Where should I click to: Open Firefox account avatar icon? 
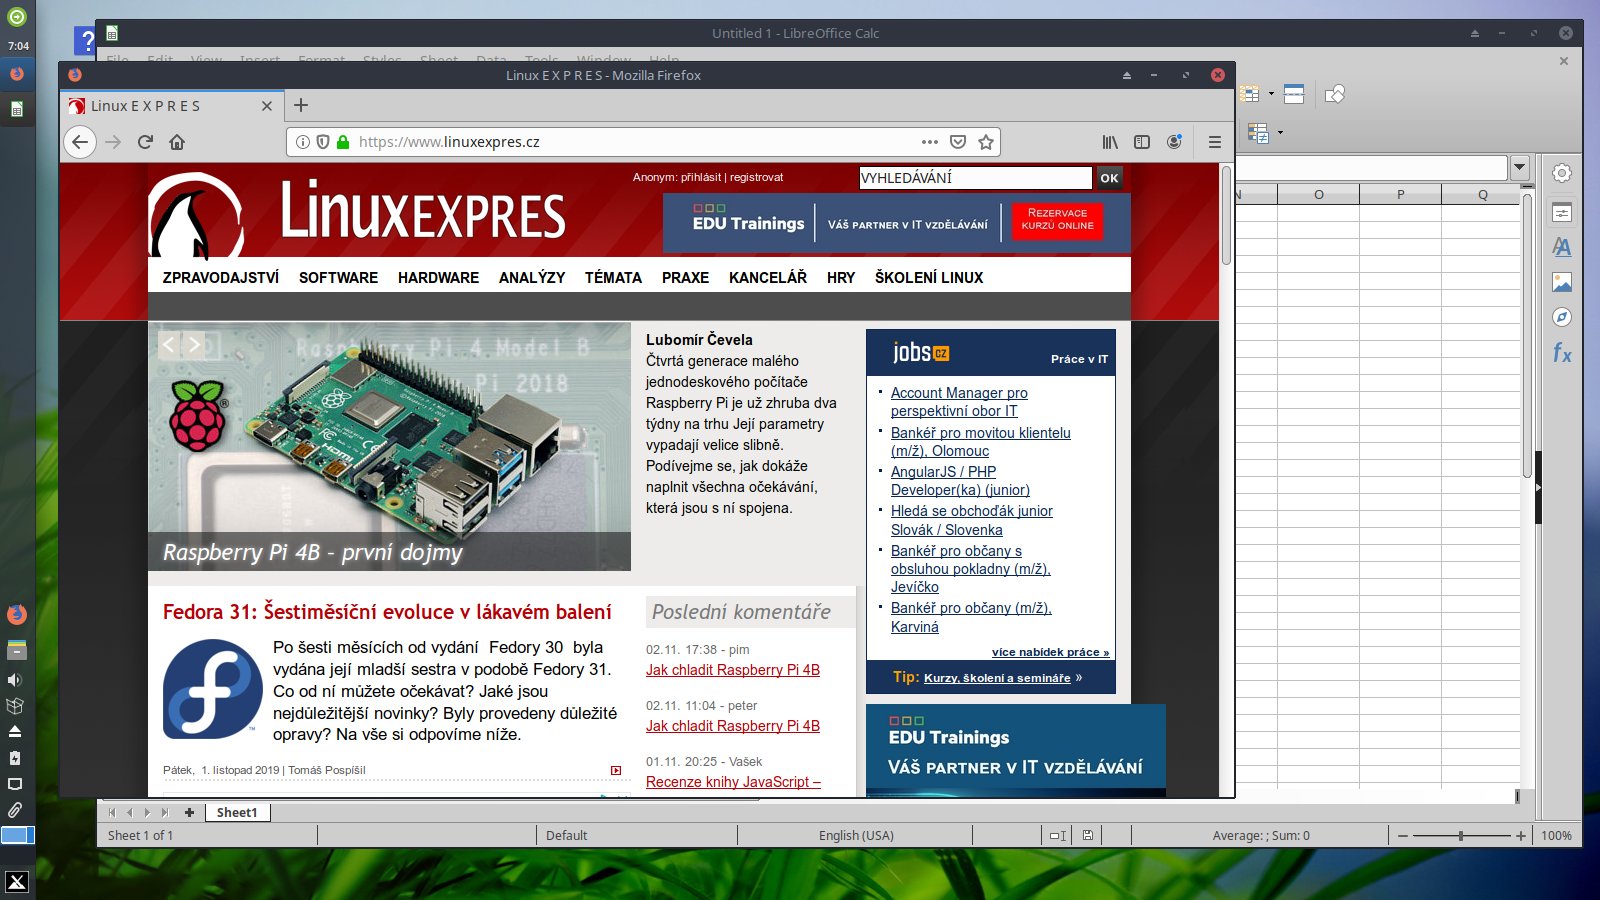click(x=1174, y=142)
